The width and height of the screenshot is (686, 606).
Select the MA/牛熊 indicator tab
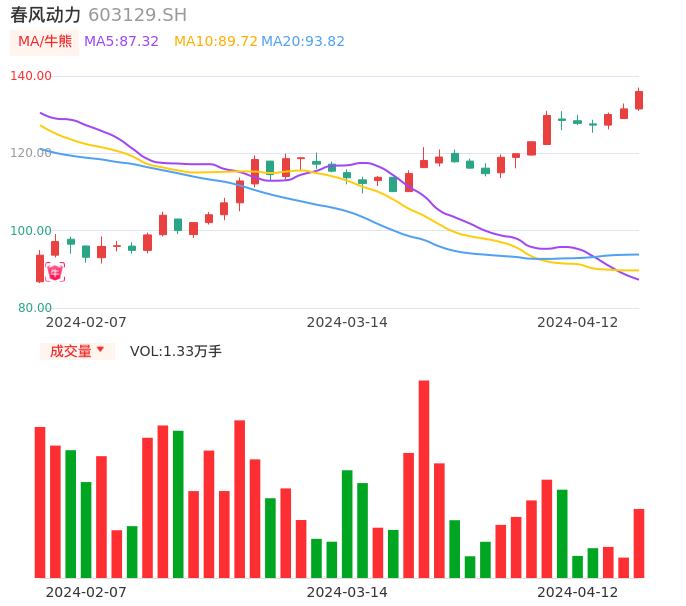point(45,42)
